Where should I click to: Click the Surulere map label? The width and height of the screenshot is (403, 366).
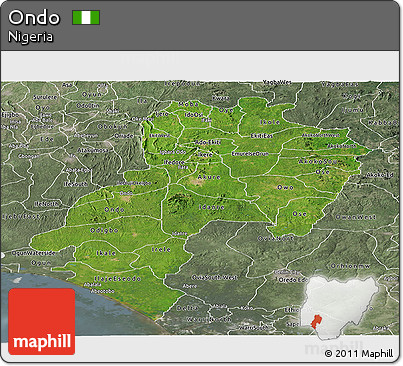(x=45, y=97)
